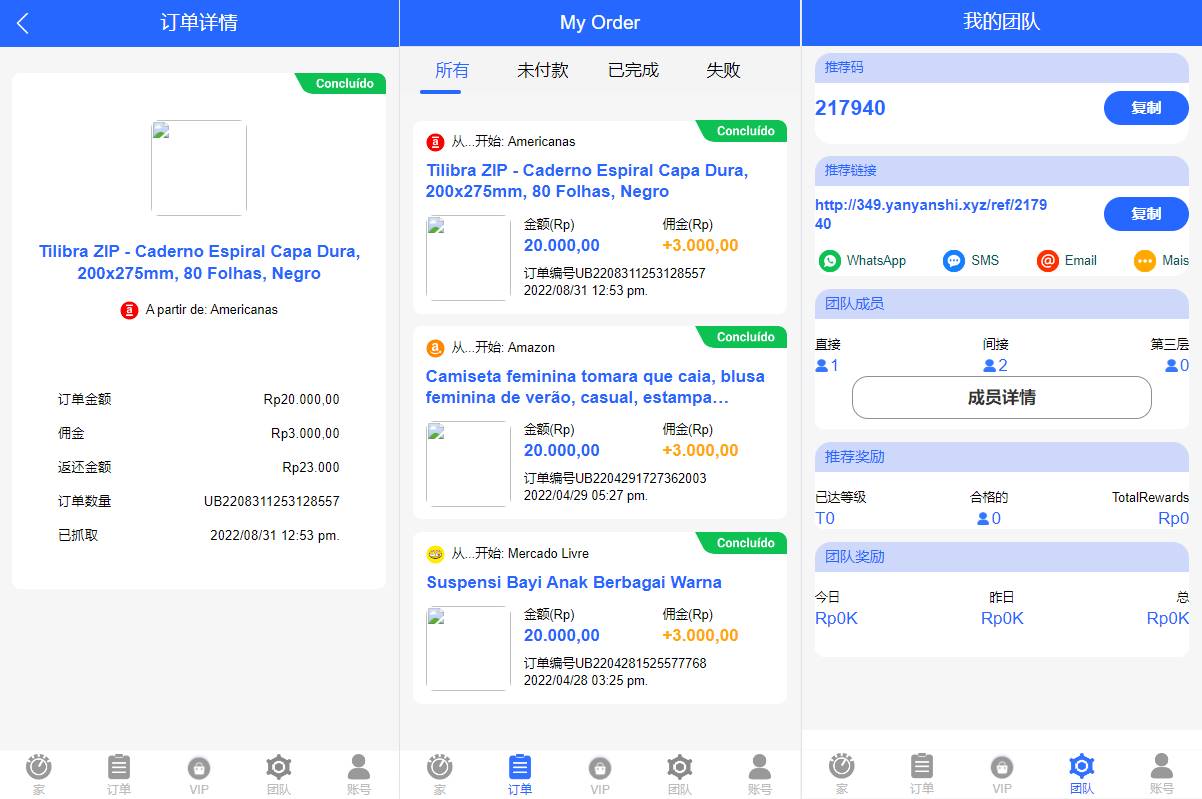
Task: Copy referral code 217940 with 复制 button
Action: 1145,108
